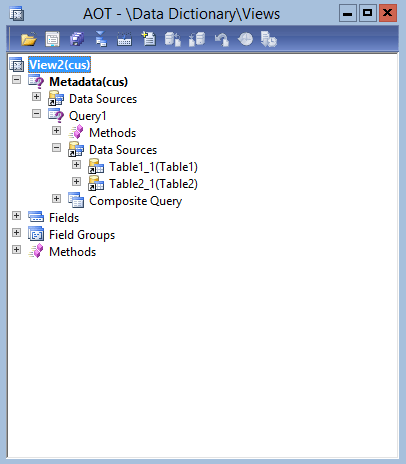Click the AOT window title bar icon

click(17, 14)
